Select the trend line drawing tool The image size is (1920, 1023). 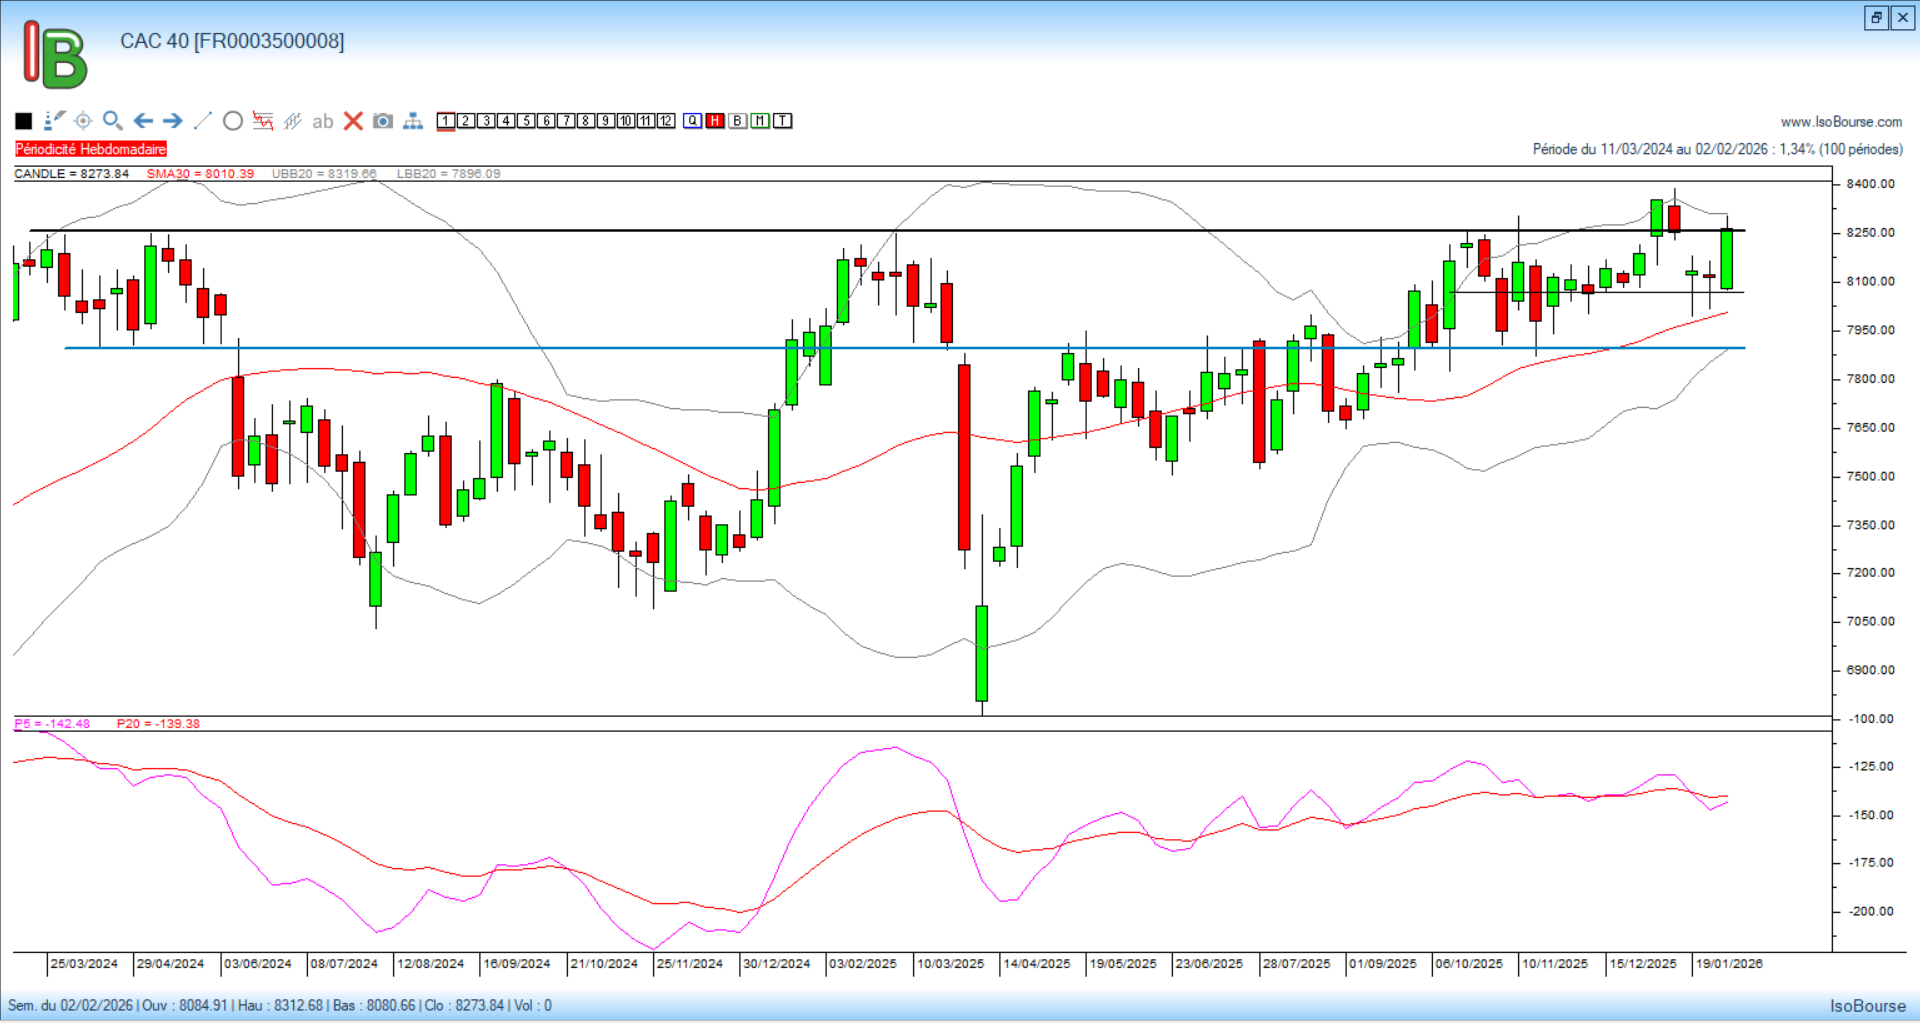coord(202,121)
